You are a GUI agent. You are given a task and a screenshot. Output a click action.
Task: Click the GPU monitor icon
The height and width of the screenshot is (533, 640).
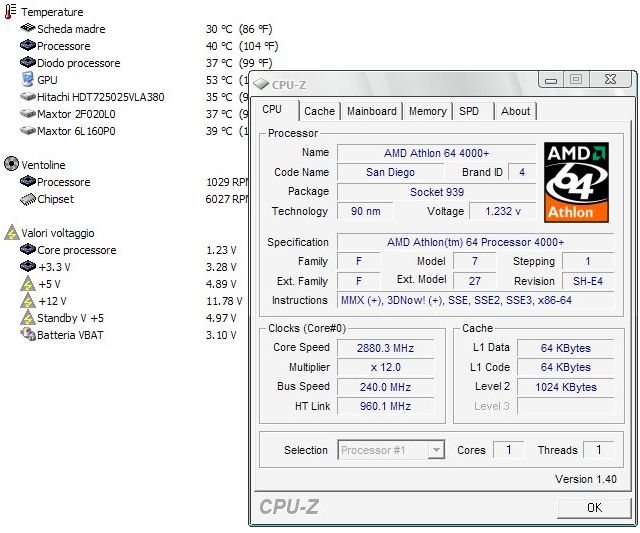[x=28, y=79]
